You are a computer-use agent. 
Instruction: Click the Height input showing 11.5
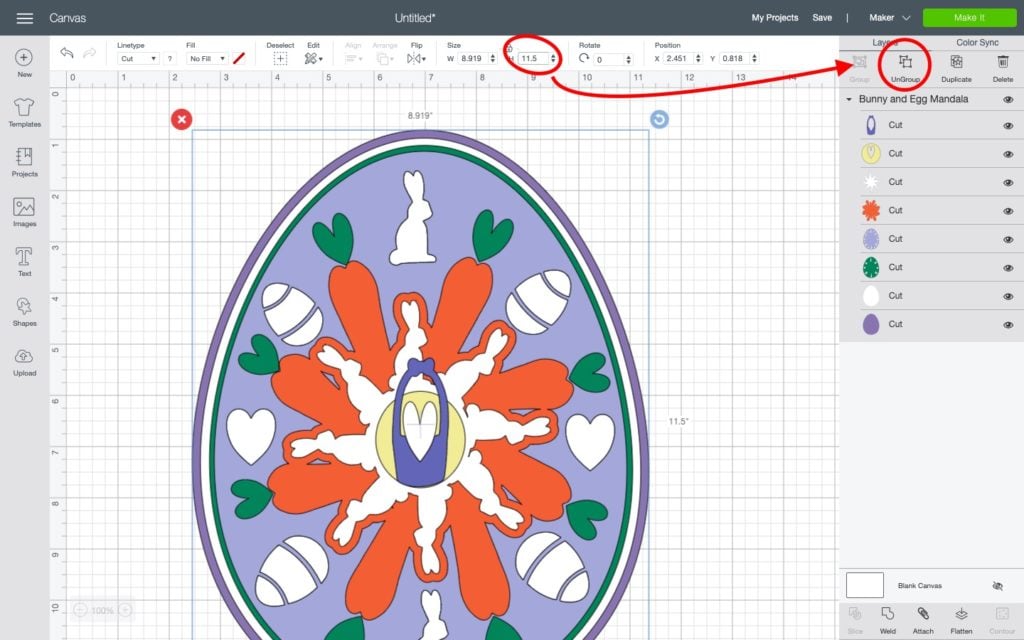(x=534, y=59)
